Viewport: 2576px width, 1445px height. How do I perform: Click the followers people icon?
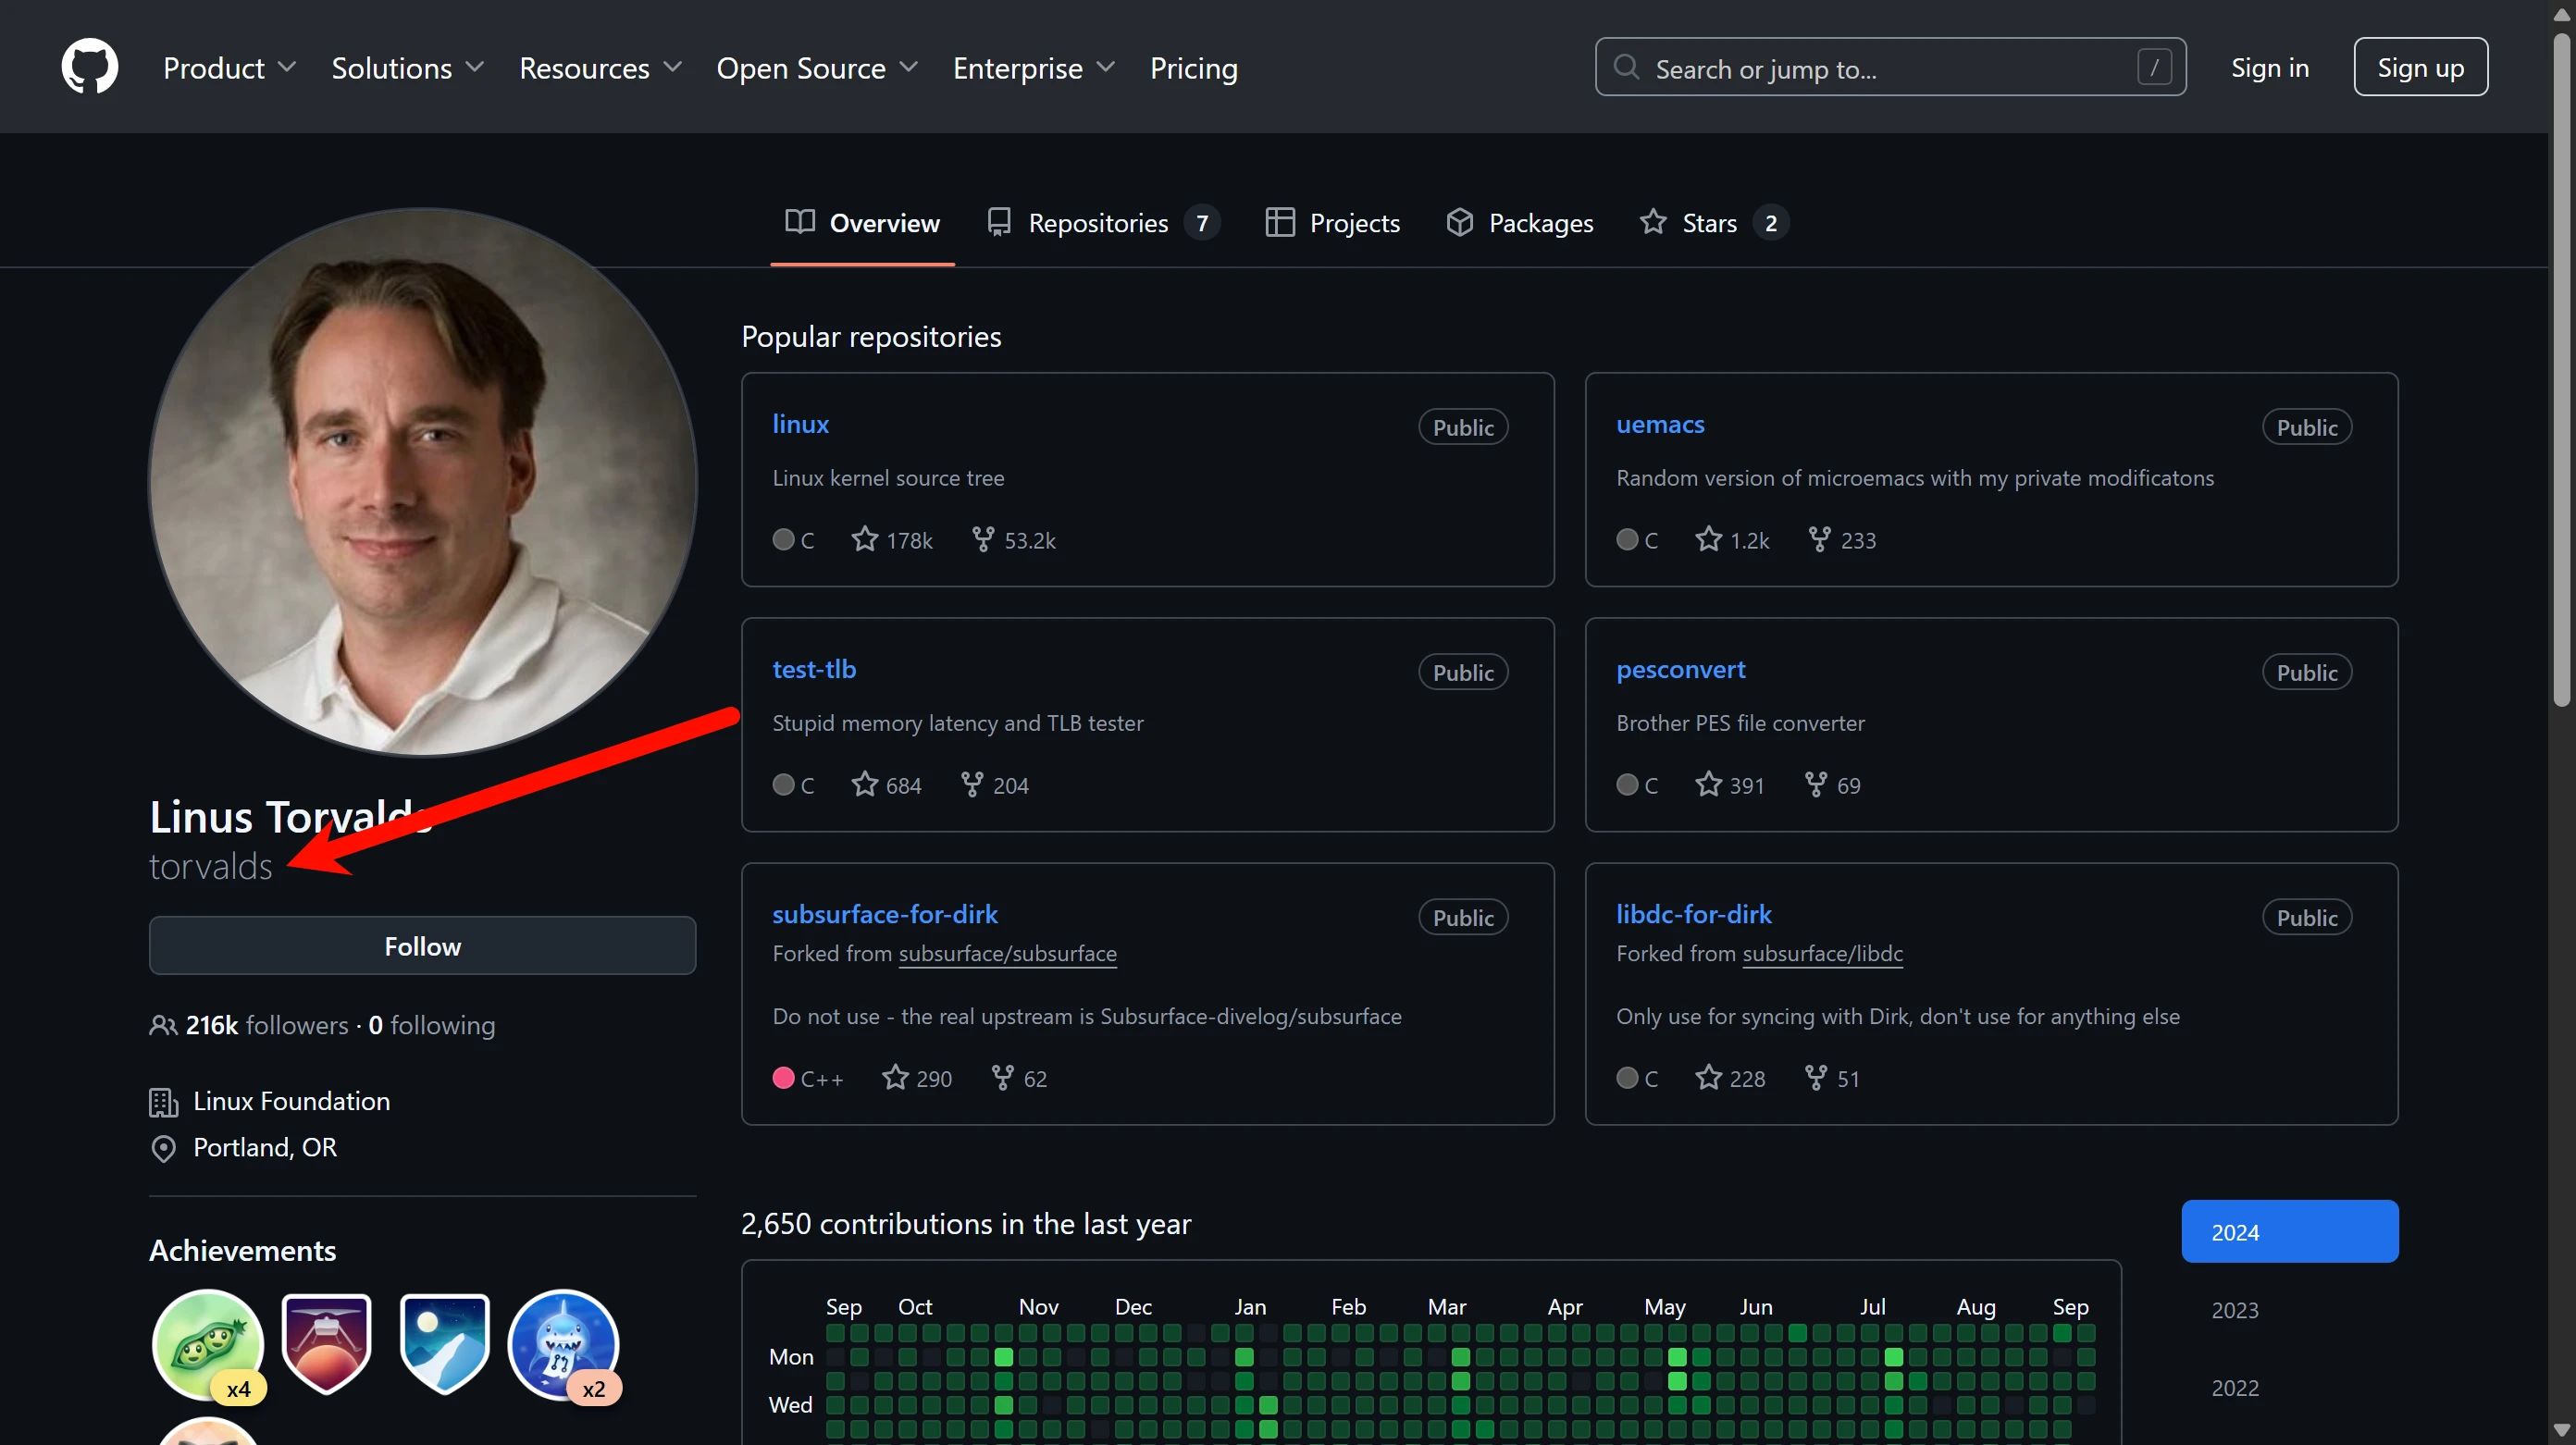[x=163, y=1025]
